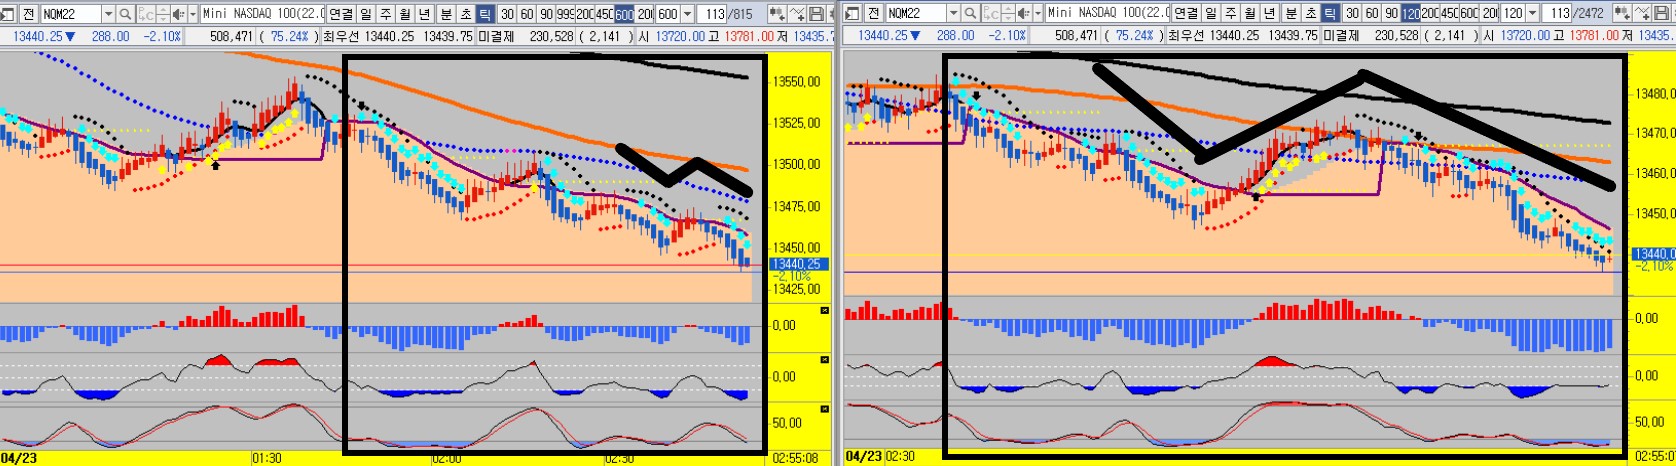The width and height of the screenshot is (1676, 466).
Task: Select 주 (weekly) period in right chart
Action: click(1231, 14)
